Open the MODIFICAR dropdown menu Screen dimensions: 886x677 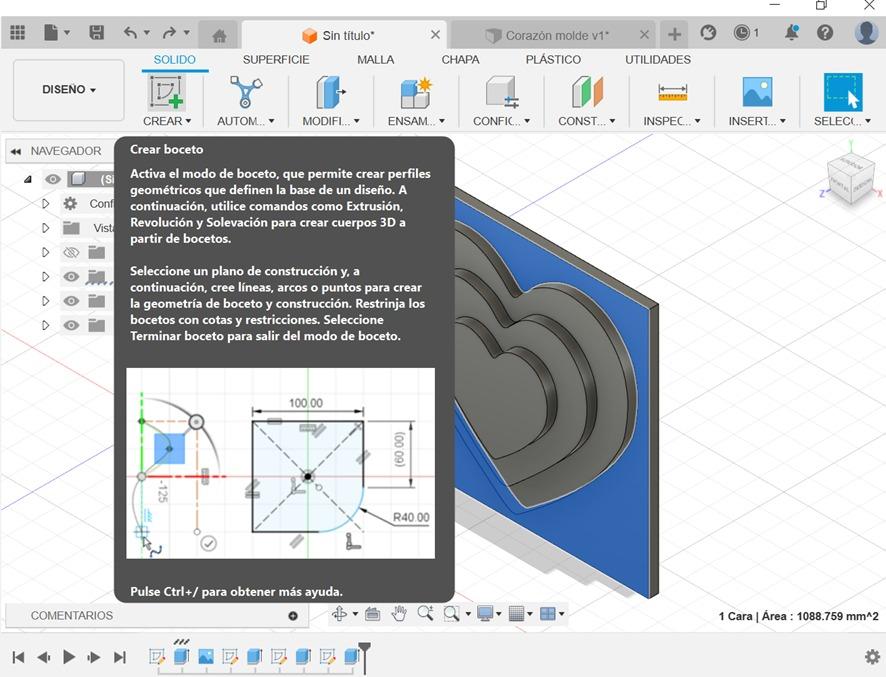coord(332,121)
